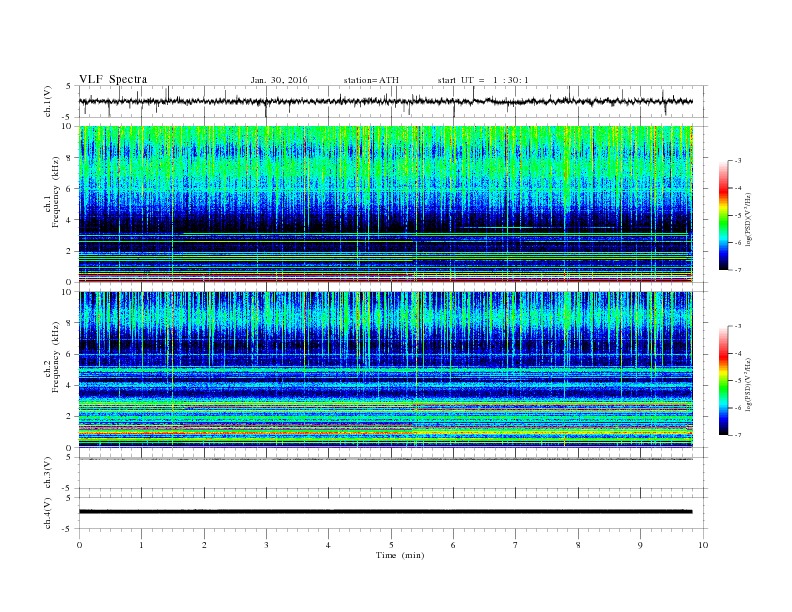
Task: Click the '6' kHz tick of ch.1 spectrogram
Action: [x=69, y=189]
